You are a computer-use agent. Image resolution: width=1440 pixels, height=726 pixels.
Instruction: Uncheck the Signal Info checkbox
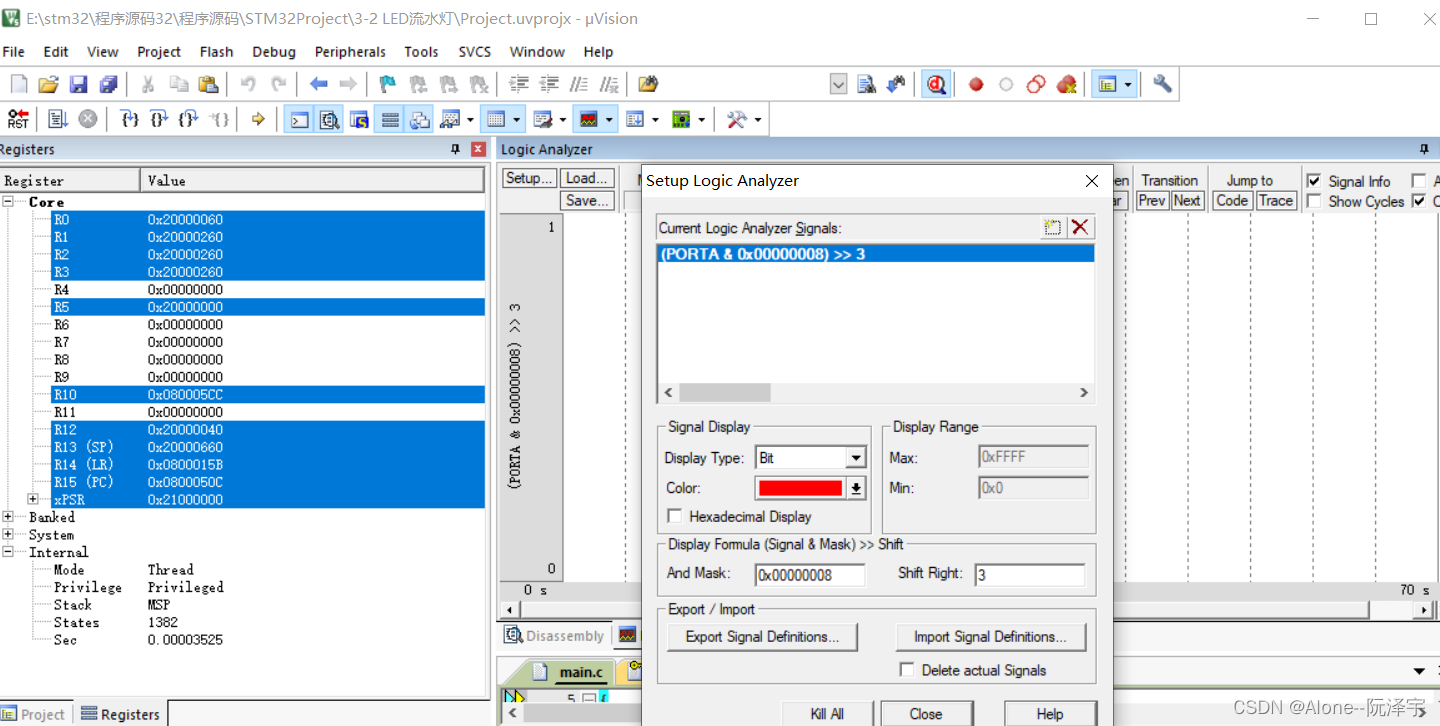[x=1314, y=181]
